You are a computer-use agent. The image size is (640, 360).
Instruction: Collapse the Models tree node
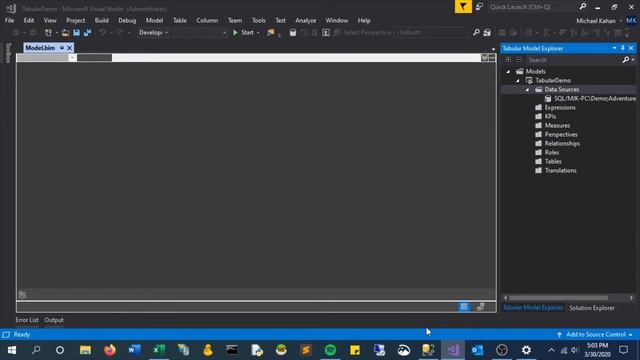click(508, 71)
